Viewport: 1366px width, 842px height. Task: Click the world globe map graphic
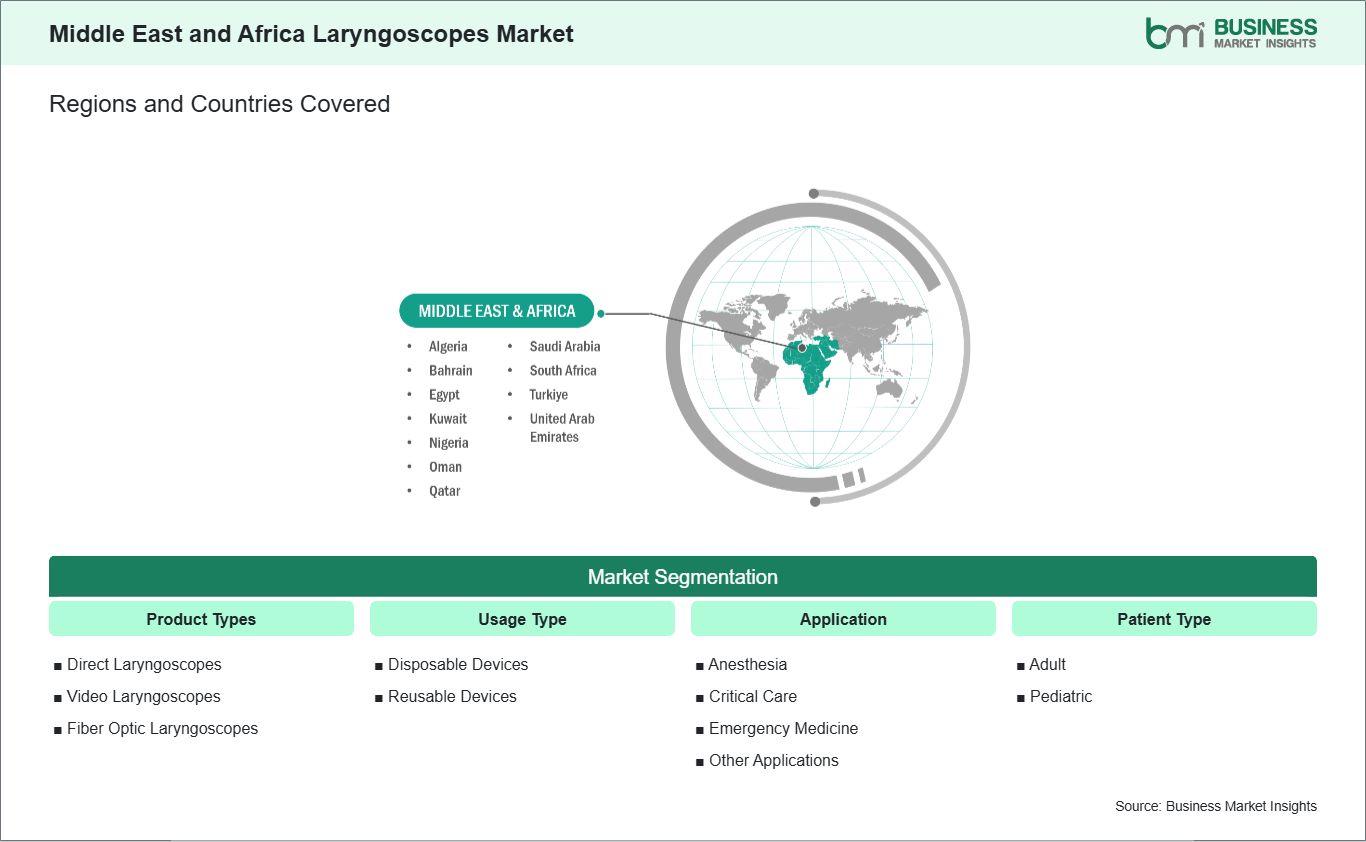tap(816, 347)
